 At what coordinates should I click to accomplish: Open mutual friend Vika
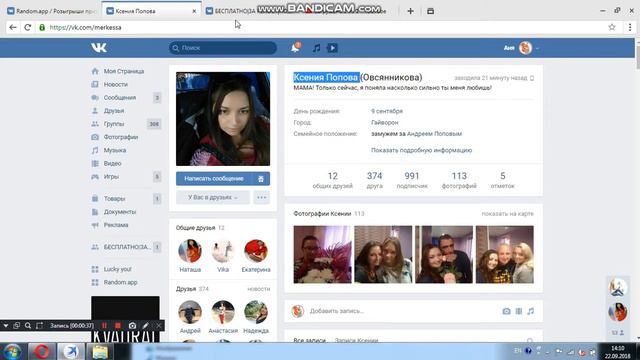pyautogui.click(x=223, y=251)
